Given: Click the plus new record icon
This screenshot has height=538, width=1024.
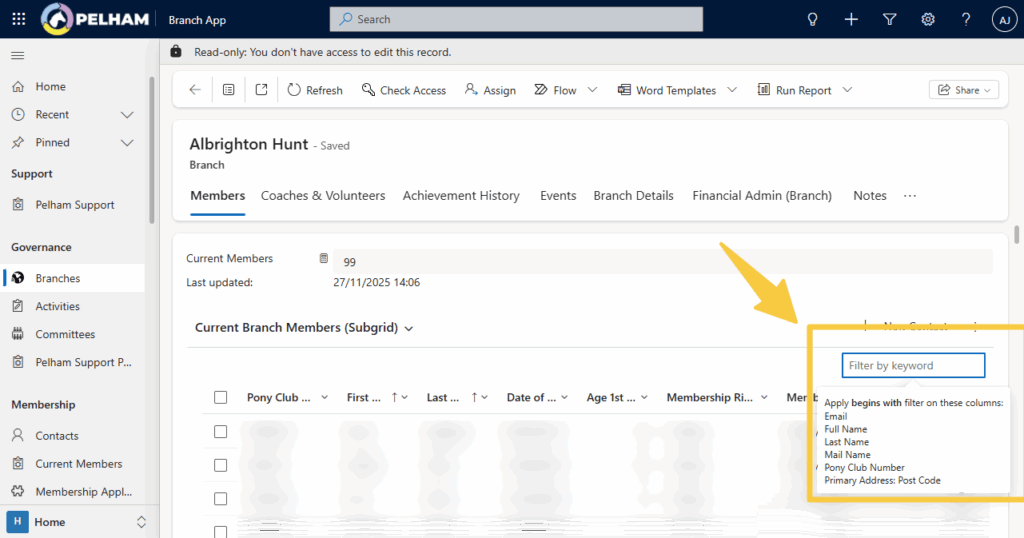Looking at the screenshot, I should (x=851, y=19).
